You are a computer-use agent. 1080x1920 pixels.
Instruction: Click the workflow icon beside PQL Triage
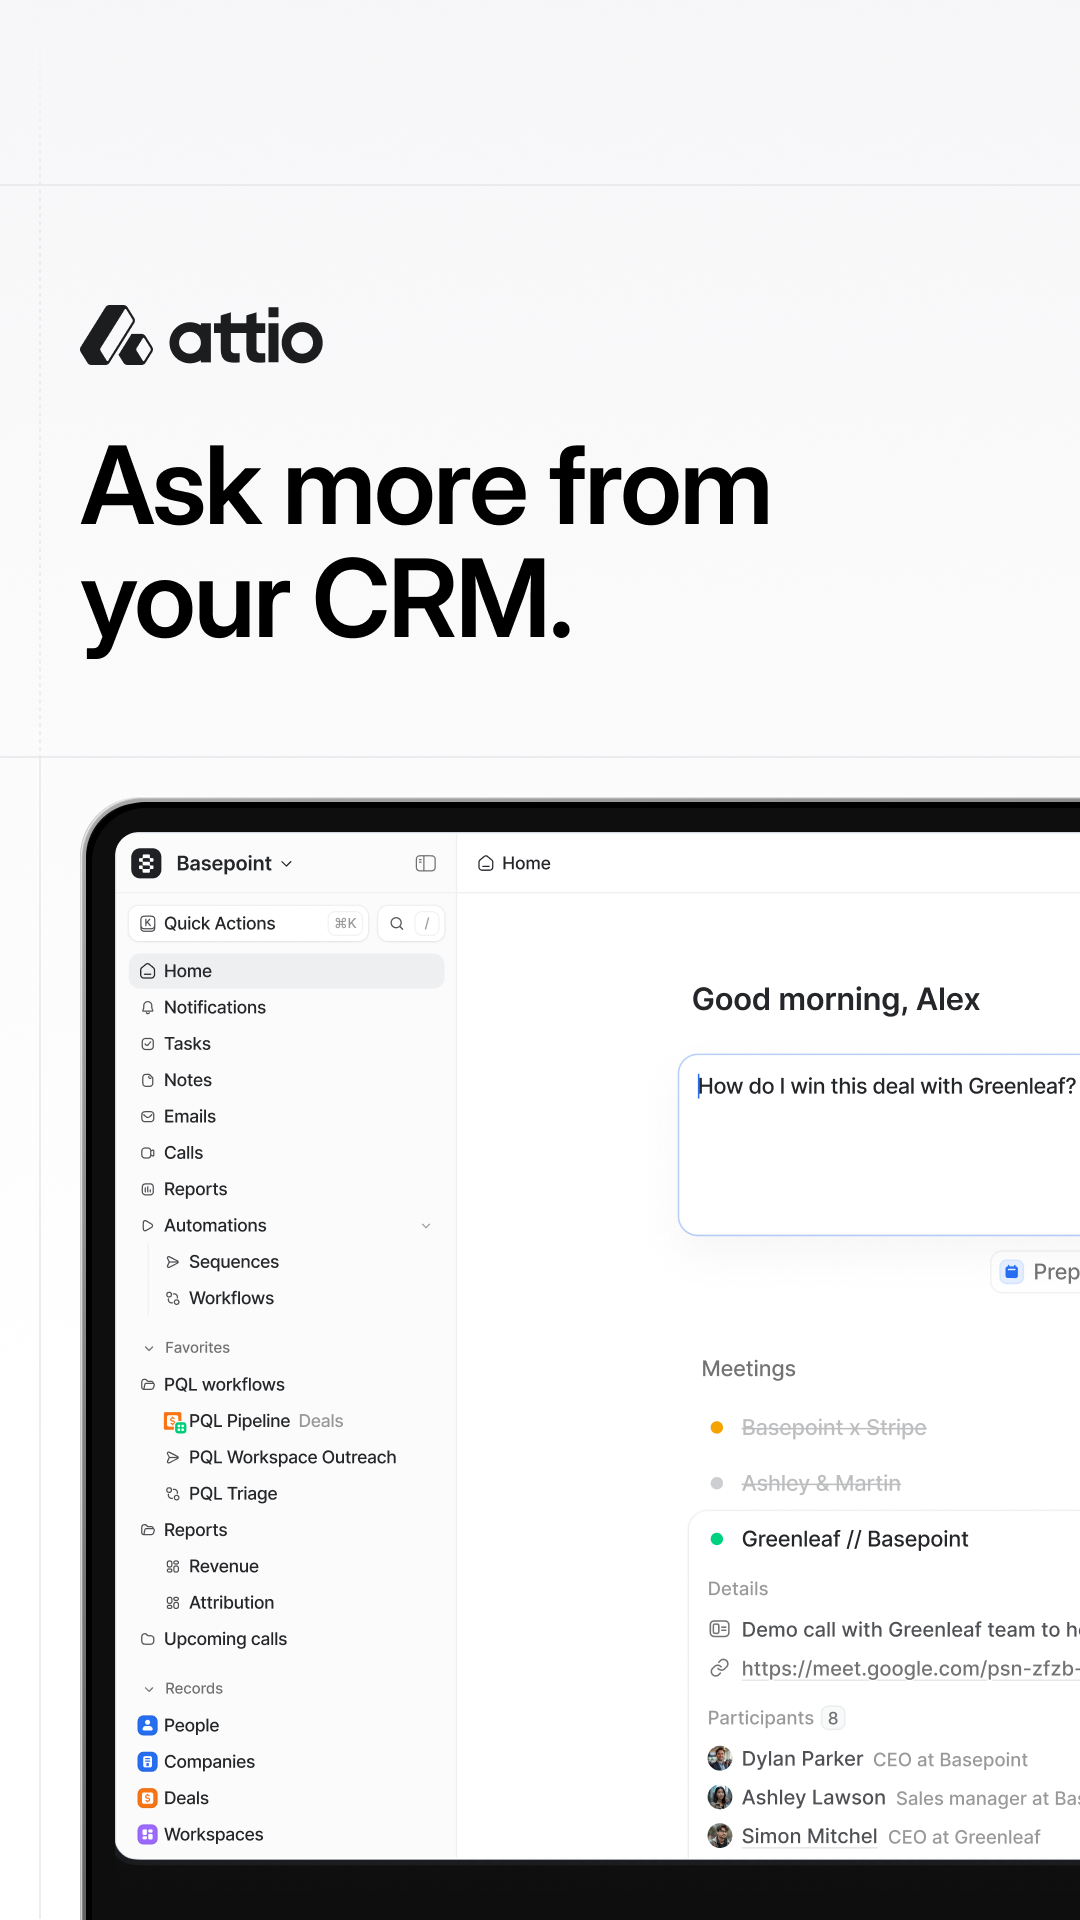(173, 1493)
